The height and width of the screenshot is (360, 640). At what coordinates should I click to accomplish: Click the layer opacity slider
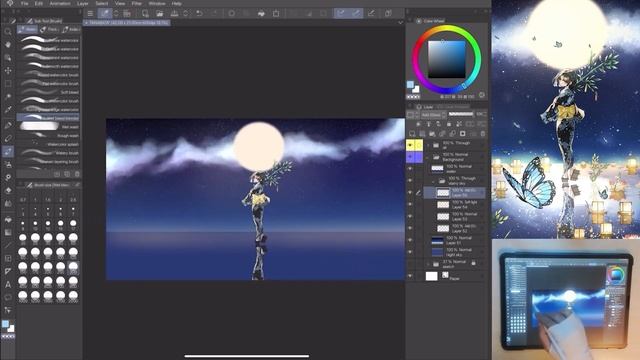(461, 114)
